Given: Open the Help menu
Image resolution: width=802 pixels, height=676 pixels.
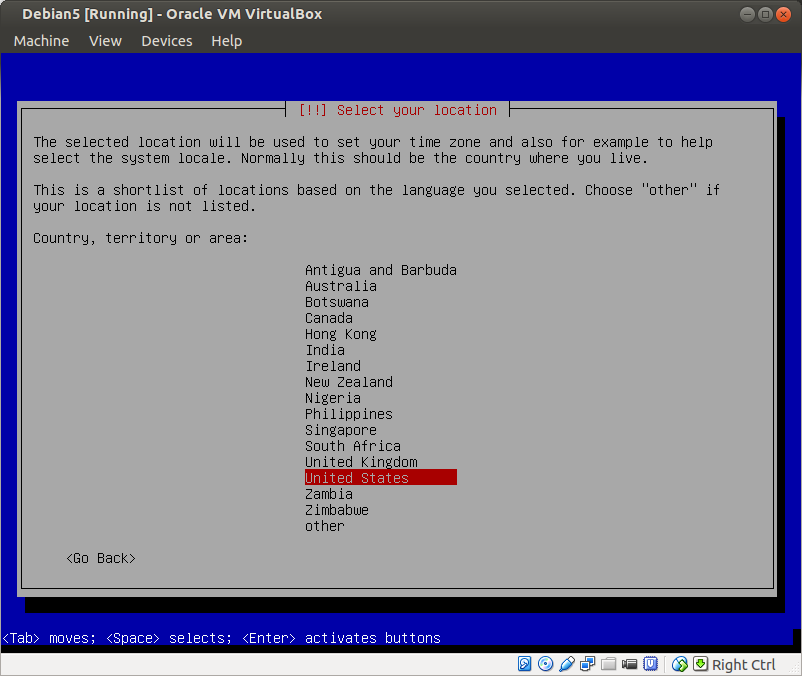Looking at the screenshot, I should pyautogui.click(x=226, y=41).
